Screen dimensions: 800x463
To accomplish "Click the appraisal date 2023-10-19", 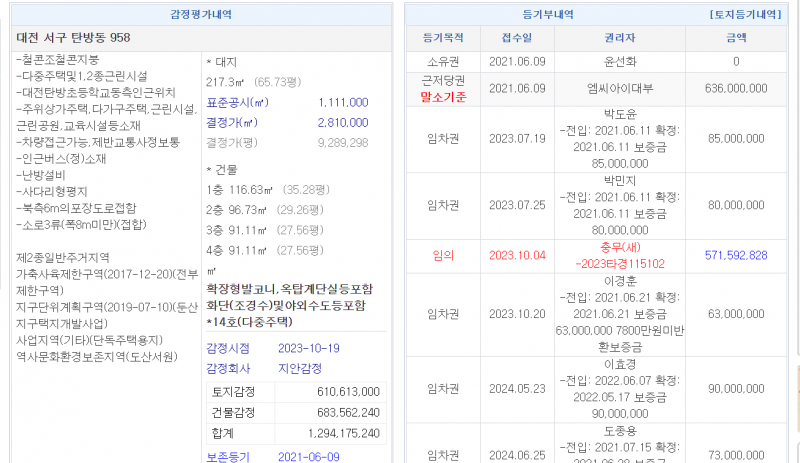I will coord(310,347).
